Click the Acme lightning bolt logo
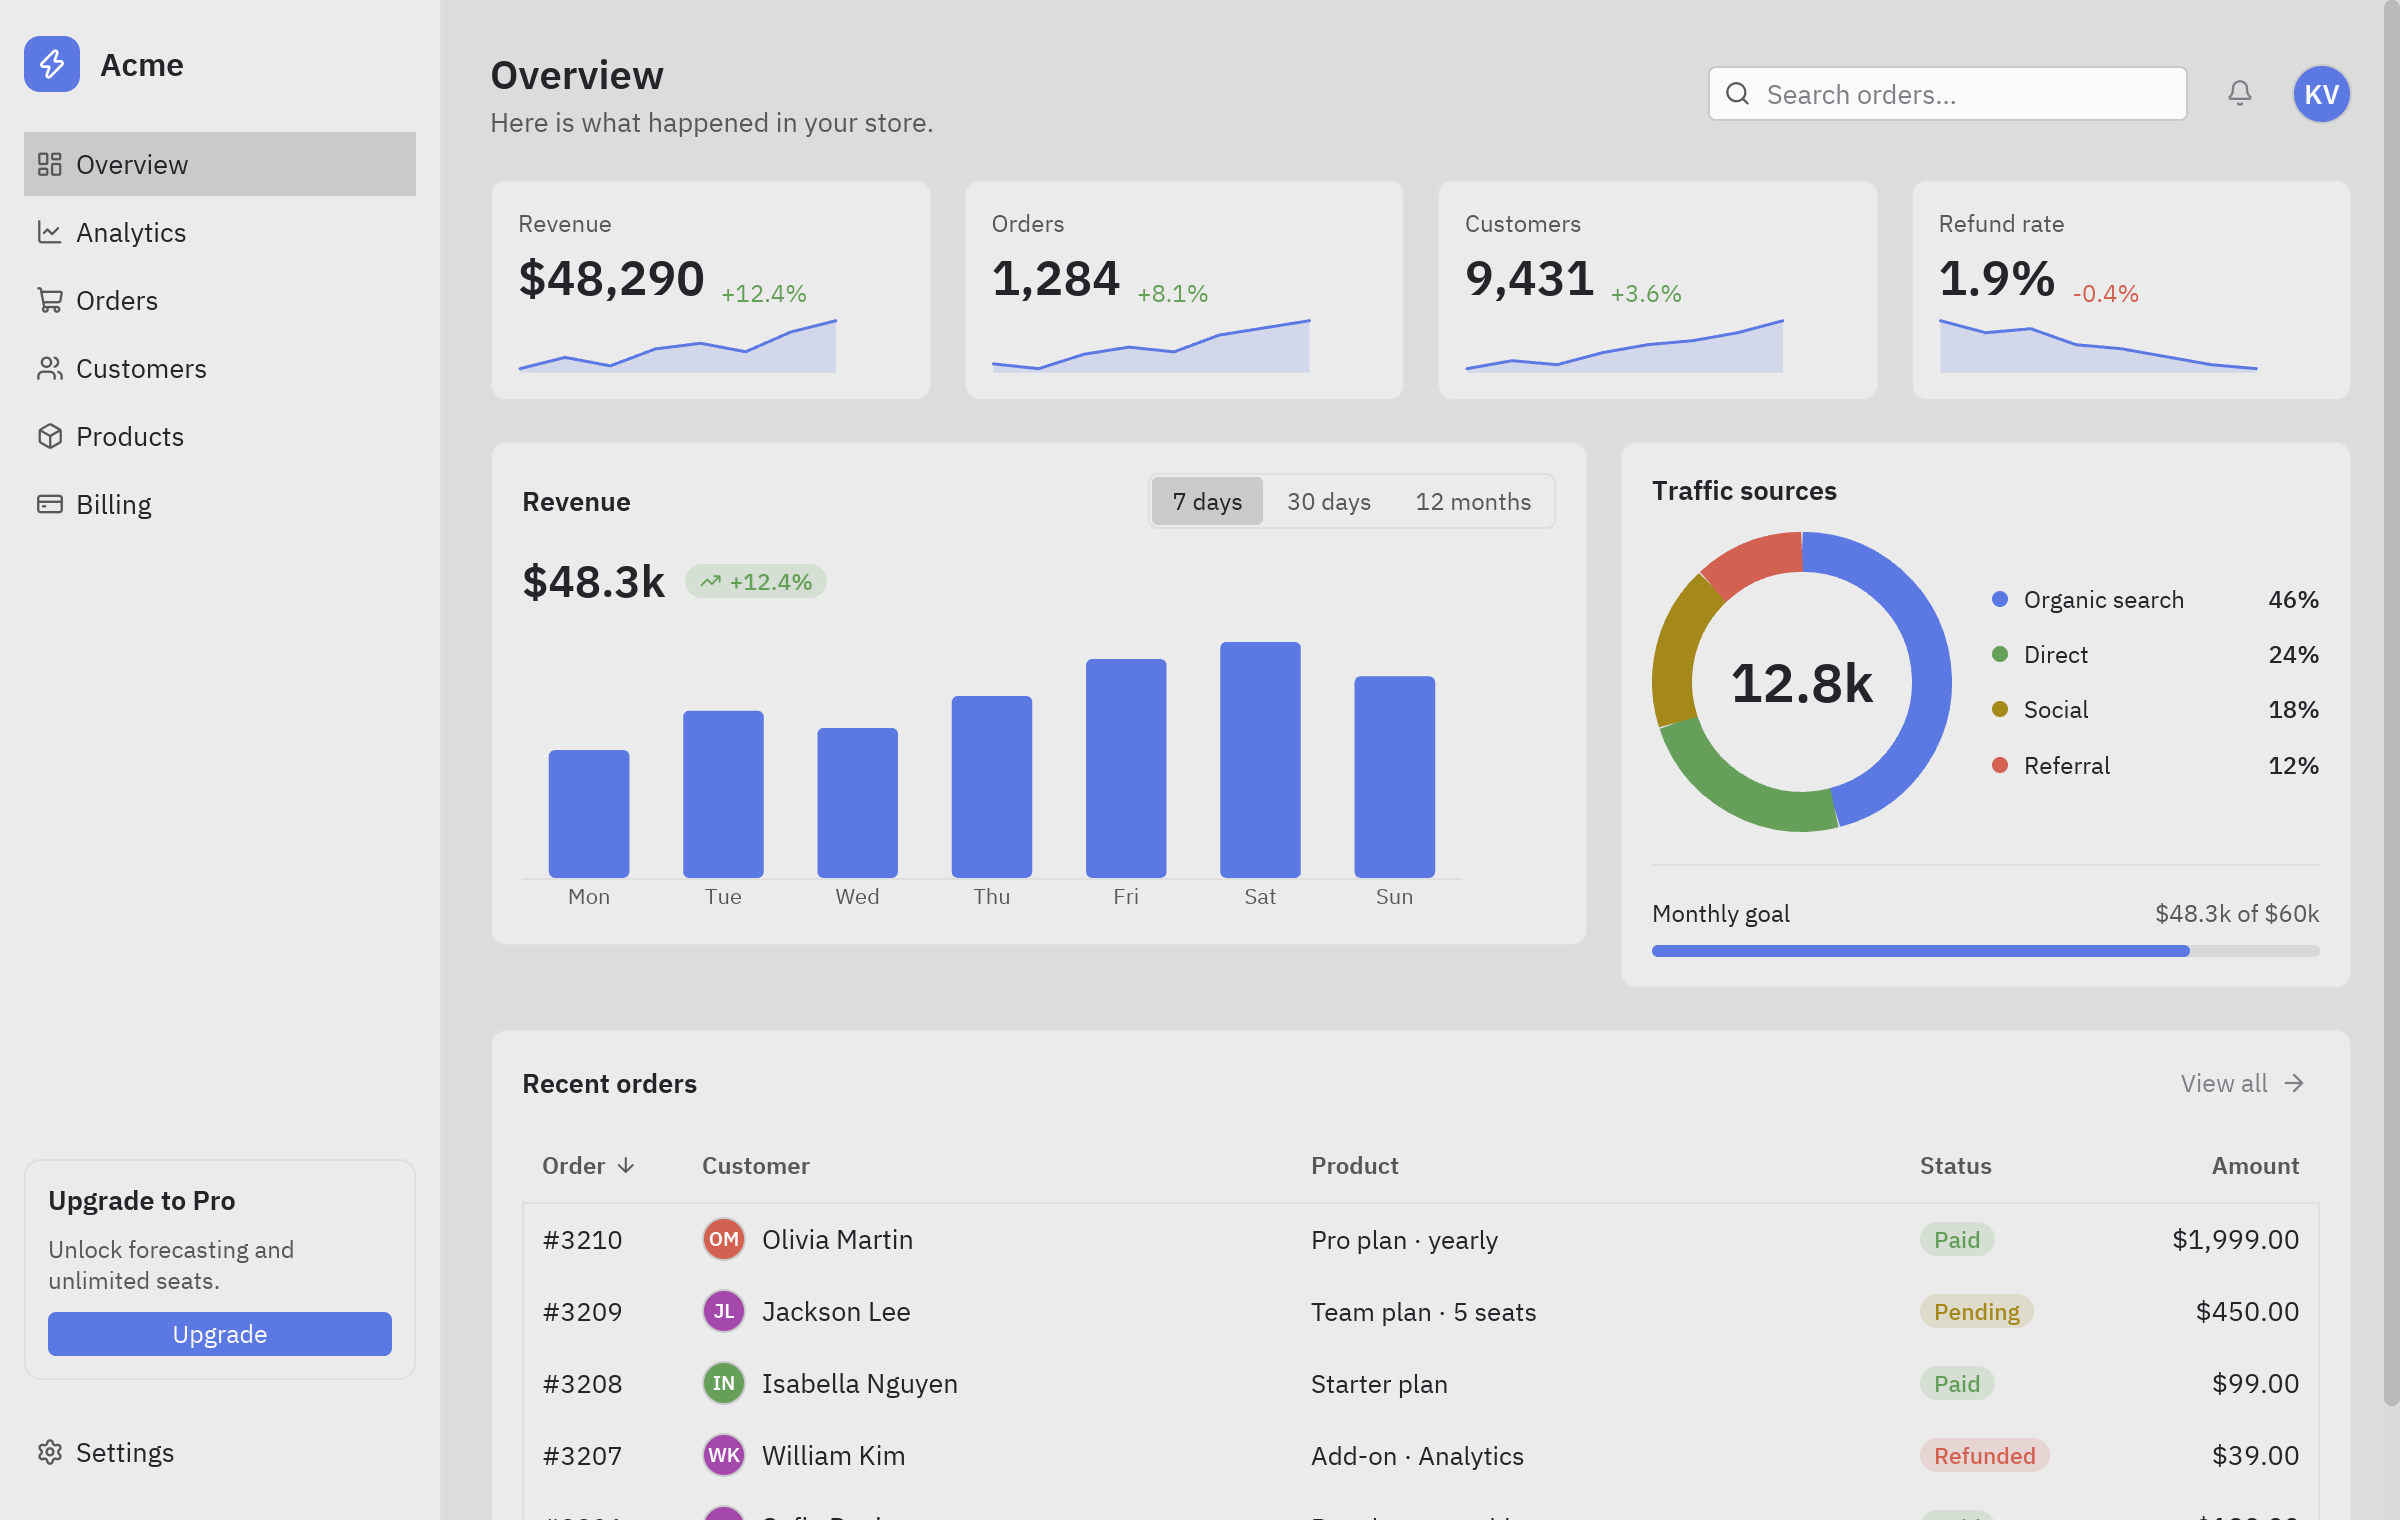This screenshot has width=2400, height=1520. [x=52, y=64]
